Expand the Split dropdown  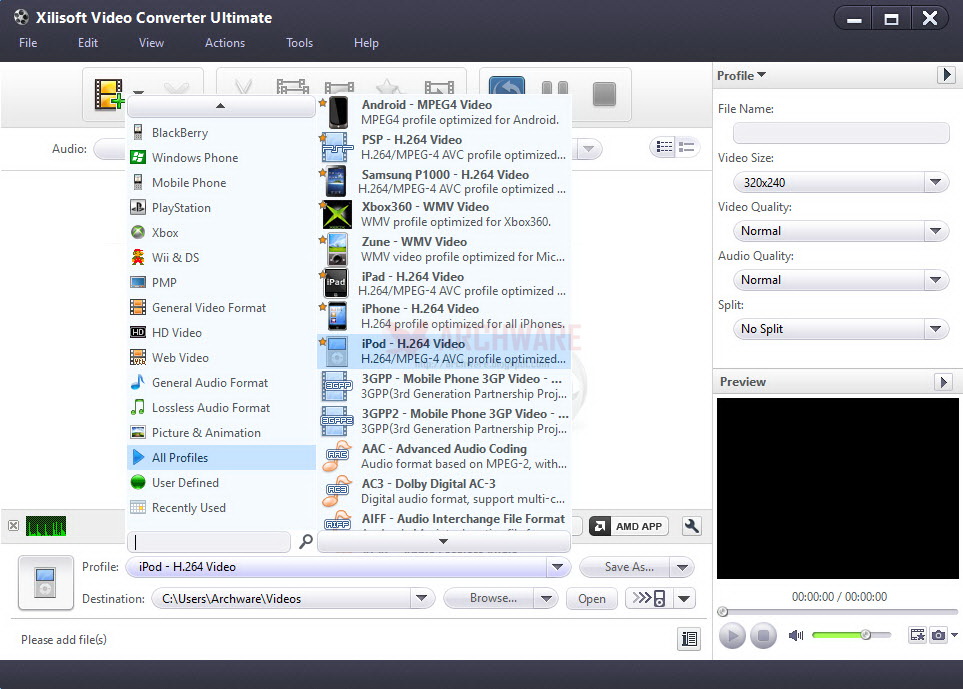pyautogui.click(x=935, y=329)
